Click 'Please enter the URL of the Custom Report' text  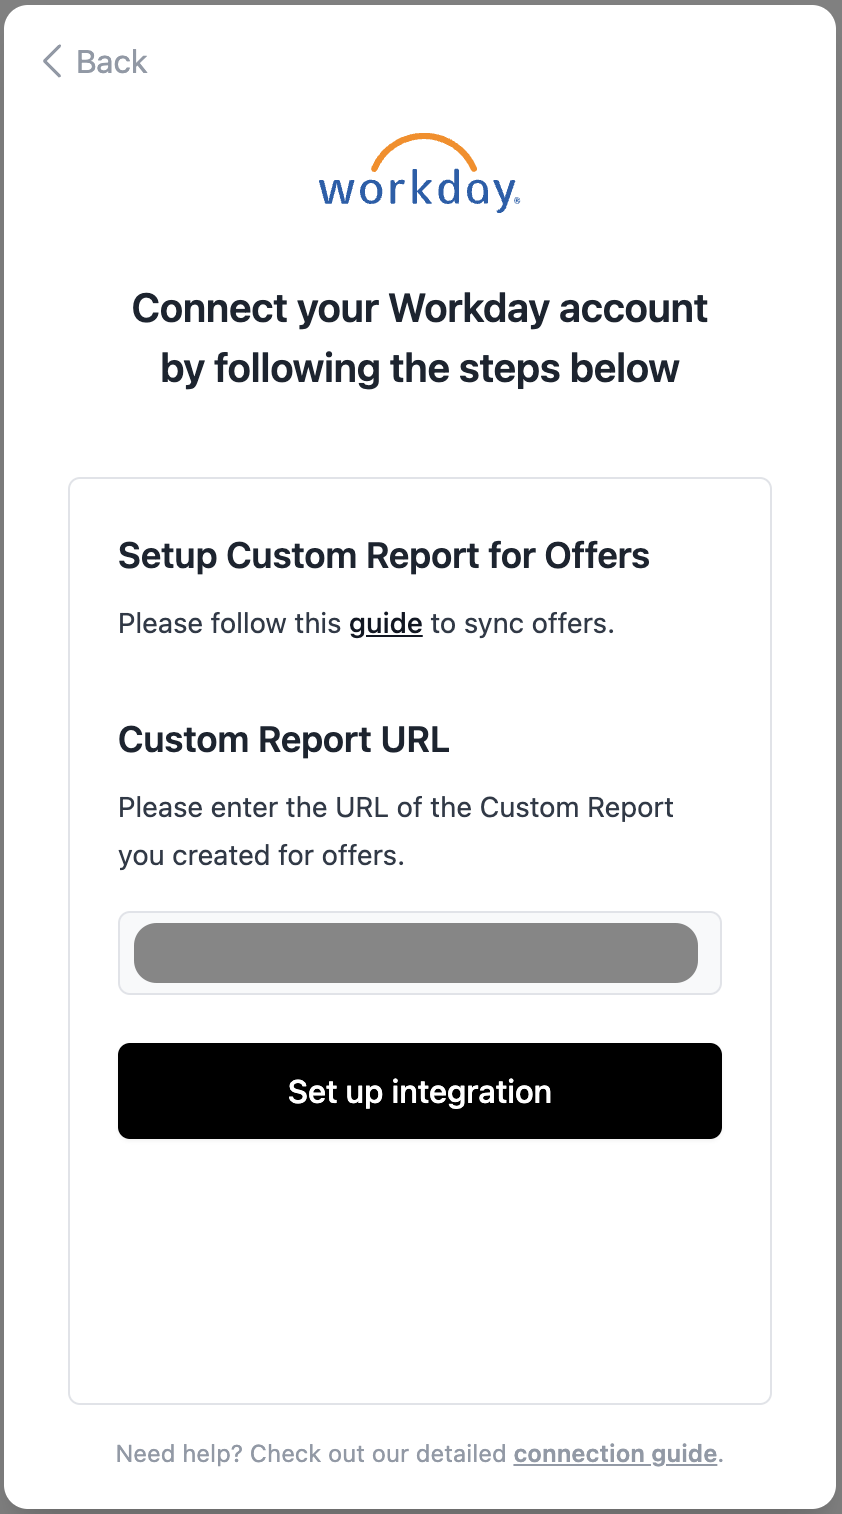pos(396,808)
